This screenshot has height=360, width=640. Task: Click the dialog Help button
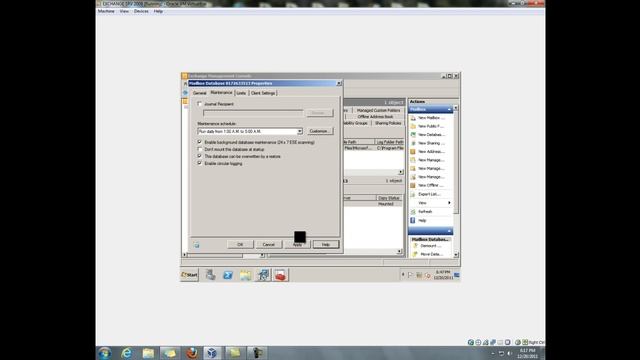[x=326, y=244]
